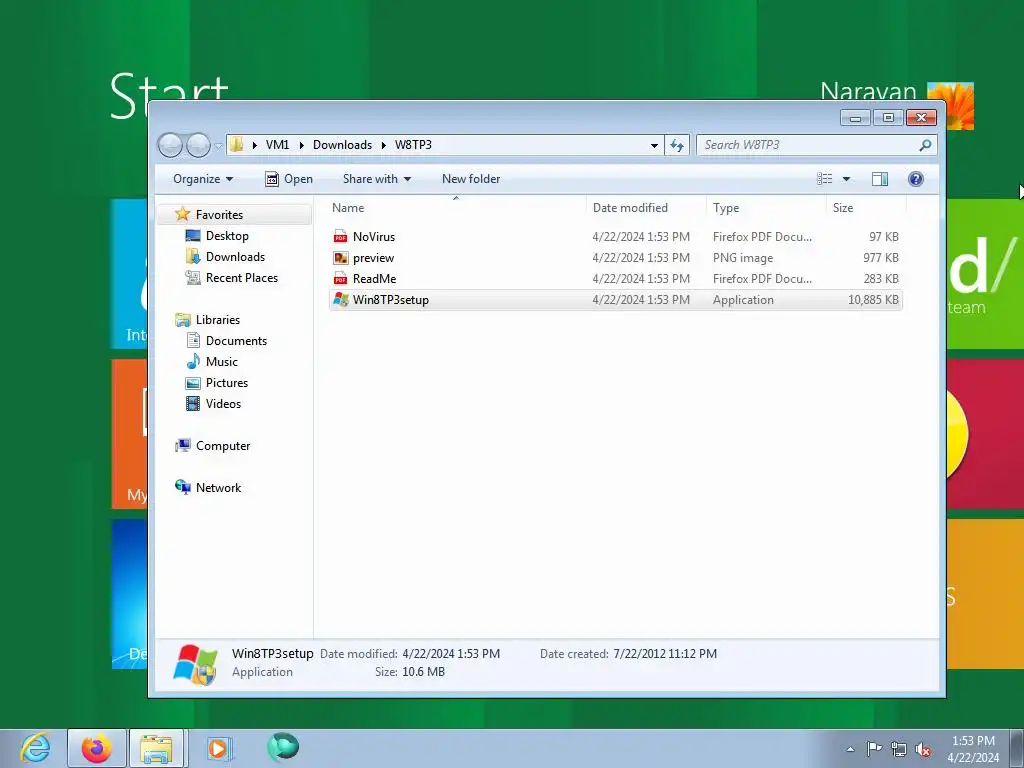Open the recent pages dropdown beside Forward
This screenshot has width=1024, height=768.
(218, 146)
